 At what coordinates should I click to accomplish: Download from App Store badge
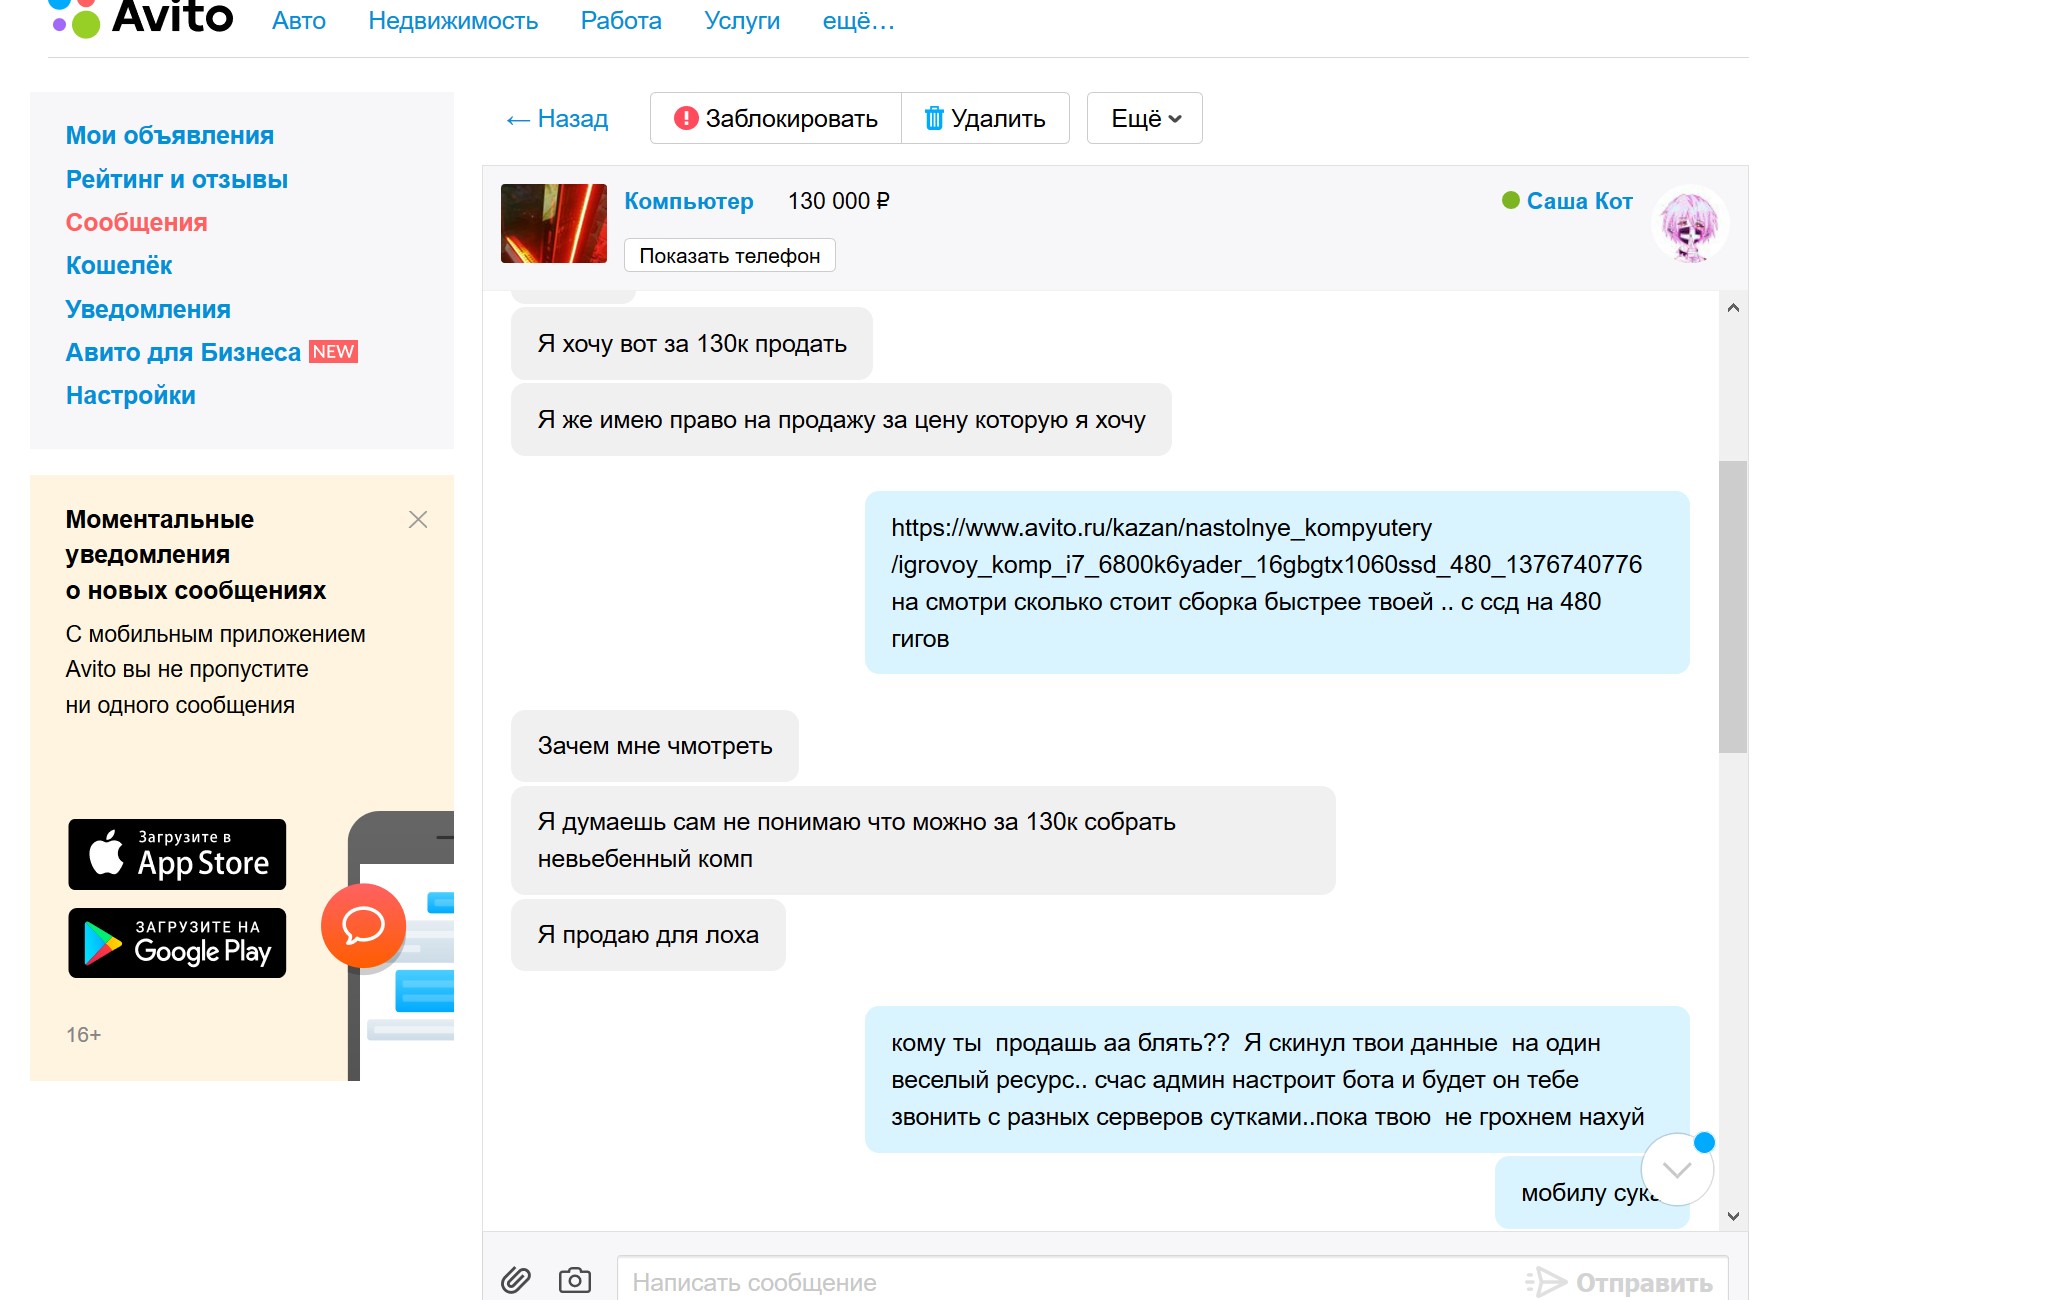point(177,854)
